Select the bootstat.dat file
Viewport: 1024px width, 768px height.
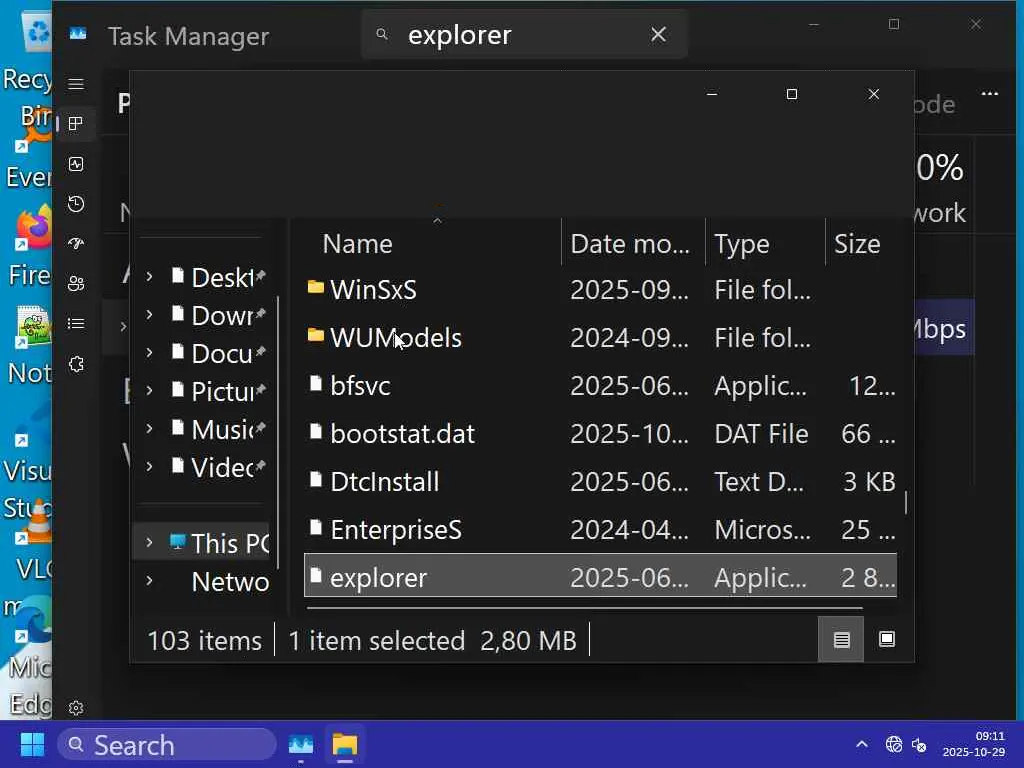[402, 434]
